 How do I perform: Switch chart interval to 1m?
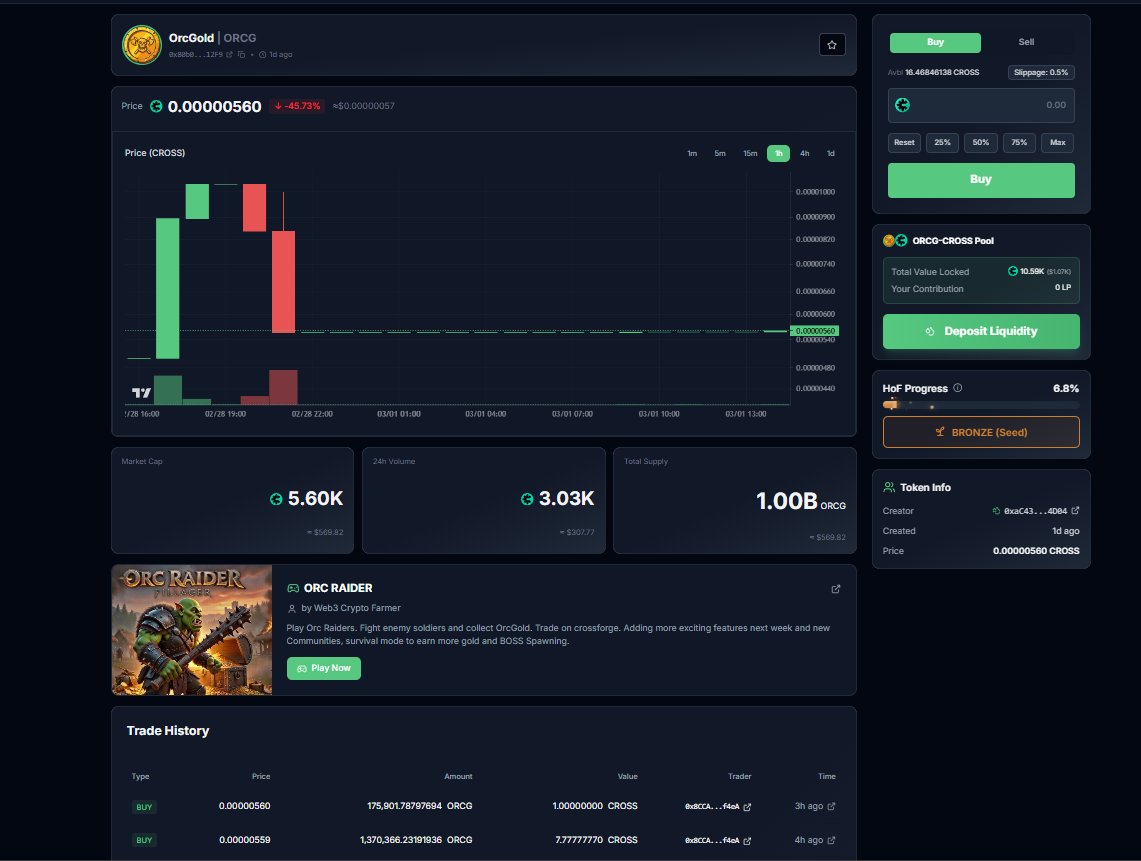(x=690, y=153)
